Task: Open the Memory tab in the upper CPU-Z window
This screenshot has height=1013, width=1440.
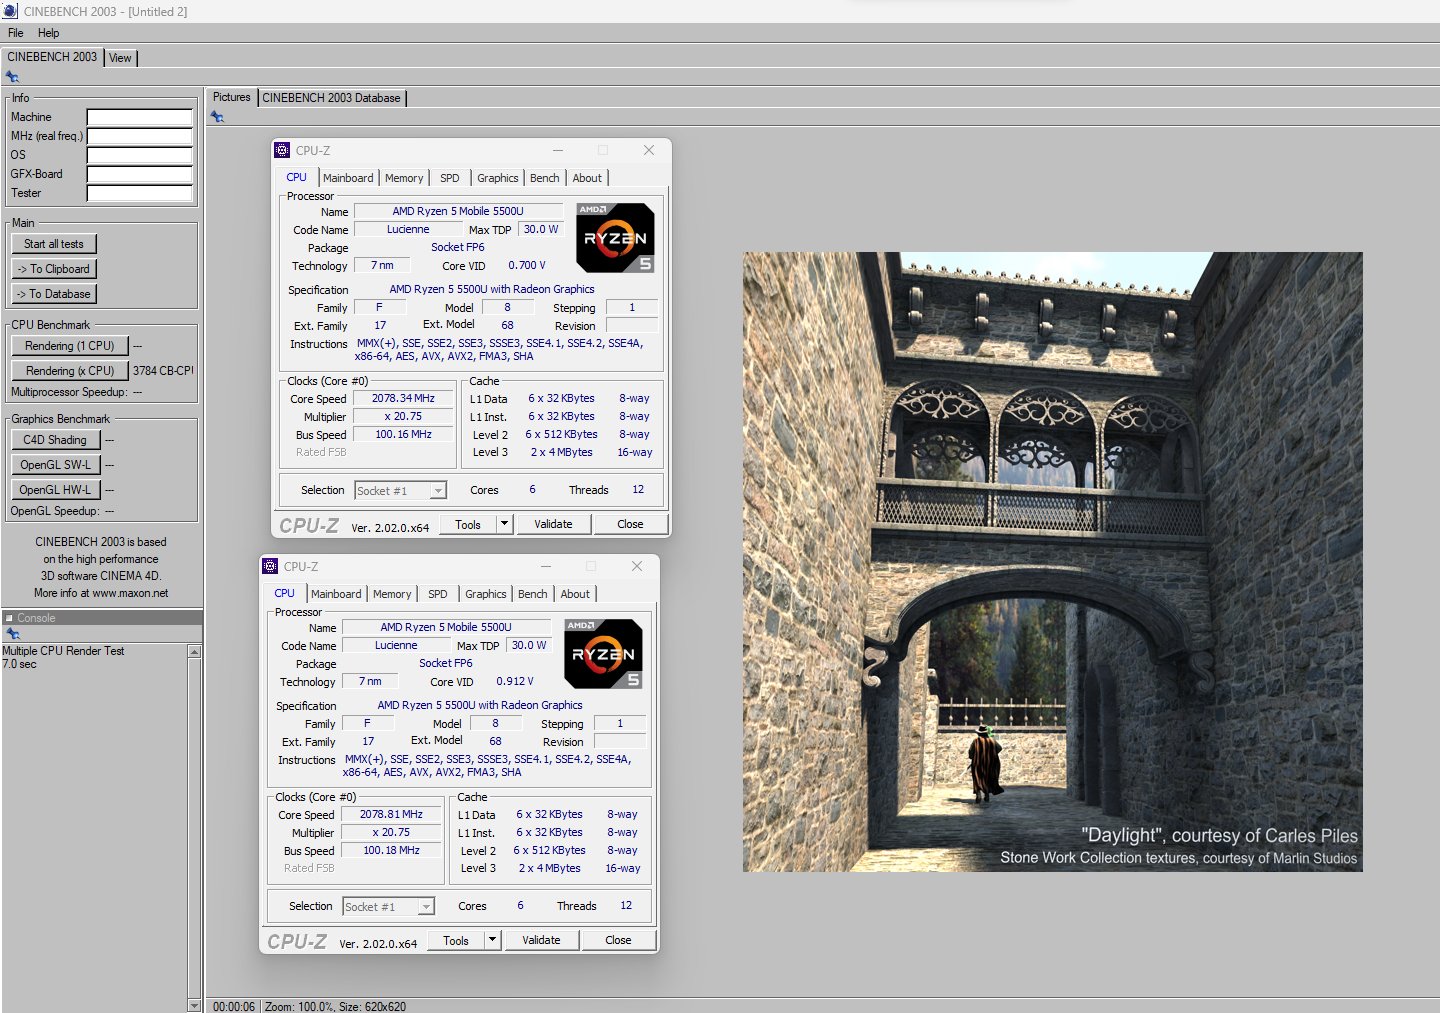Action: 404,178
